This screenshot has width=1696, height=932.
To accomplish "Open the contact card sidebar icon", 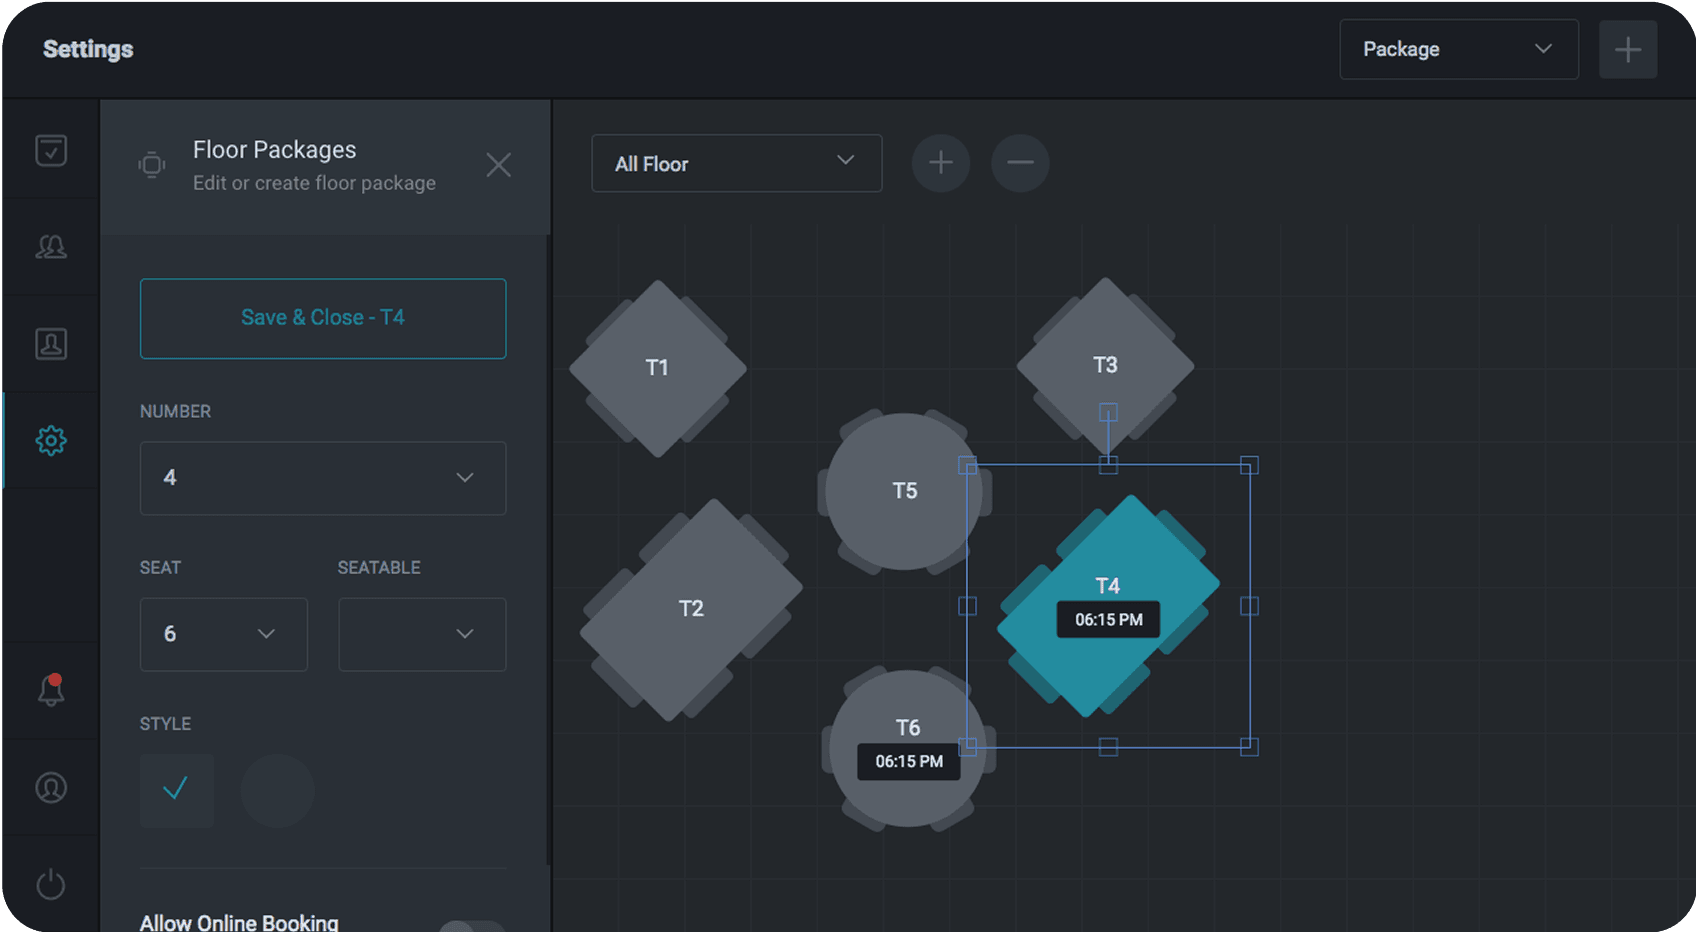I will (x=51, y=344).
